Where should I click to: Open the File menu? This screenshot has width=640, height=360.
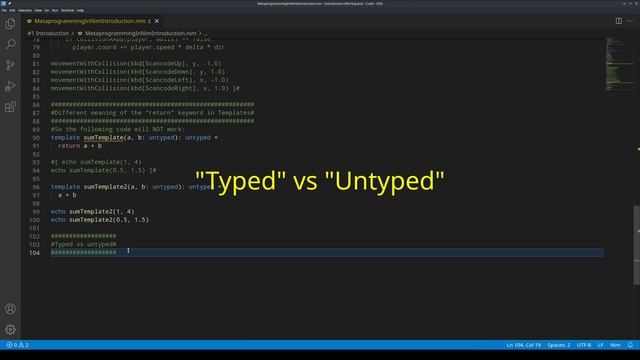pos(4,10)
